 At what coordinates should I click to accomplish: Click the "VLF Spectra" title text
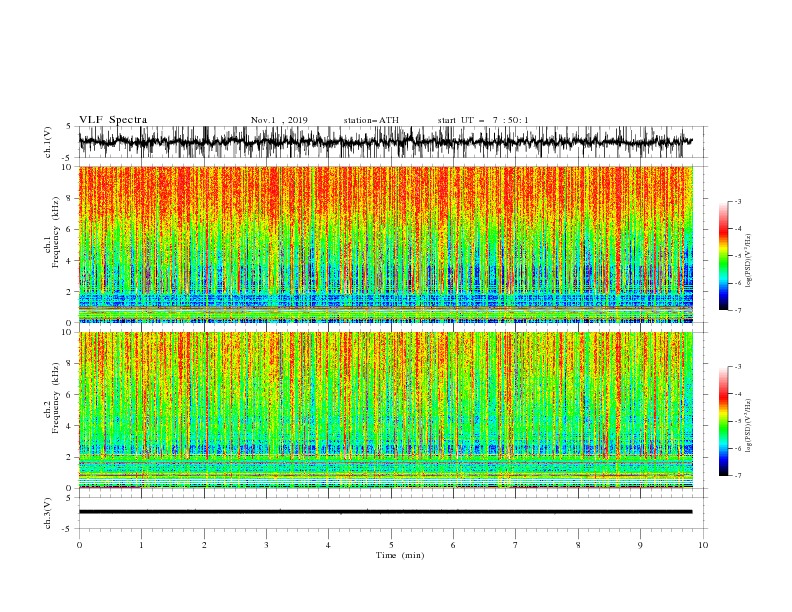pos(113,120)
